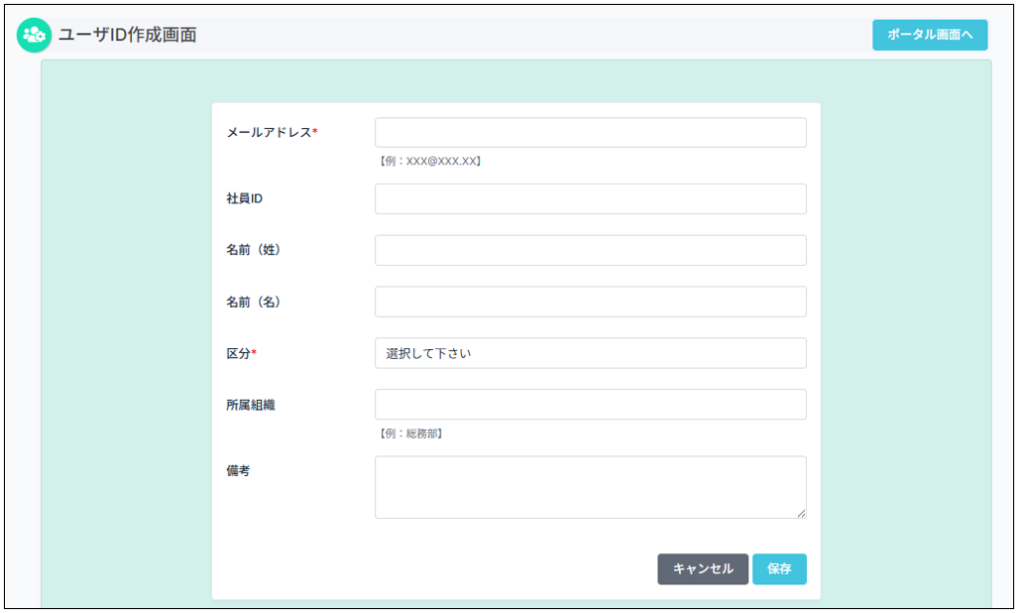
Task: Click the メールアドレス field label
Action: [x=271, y=133]
